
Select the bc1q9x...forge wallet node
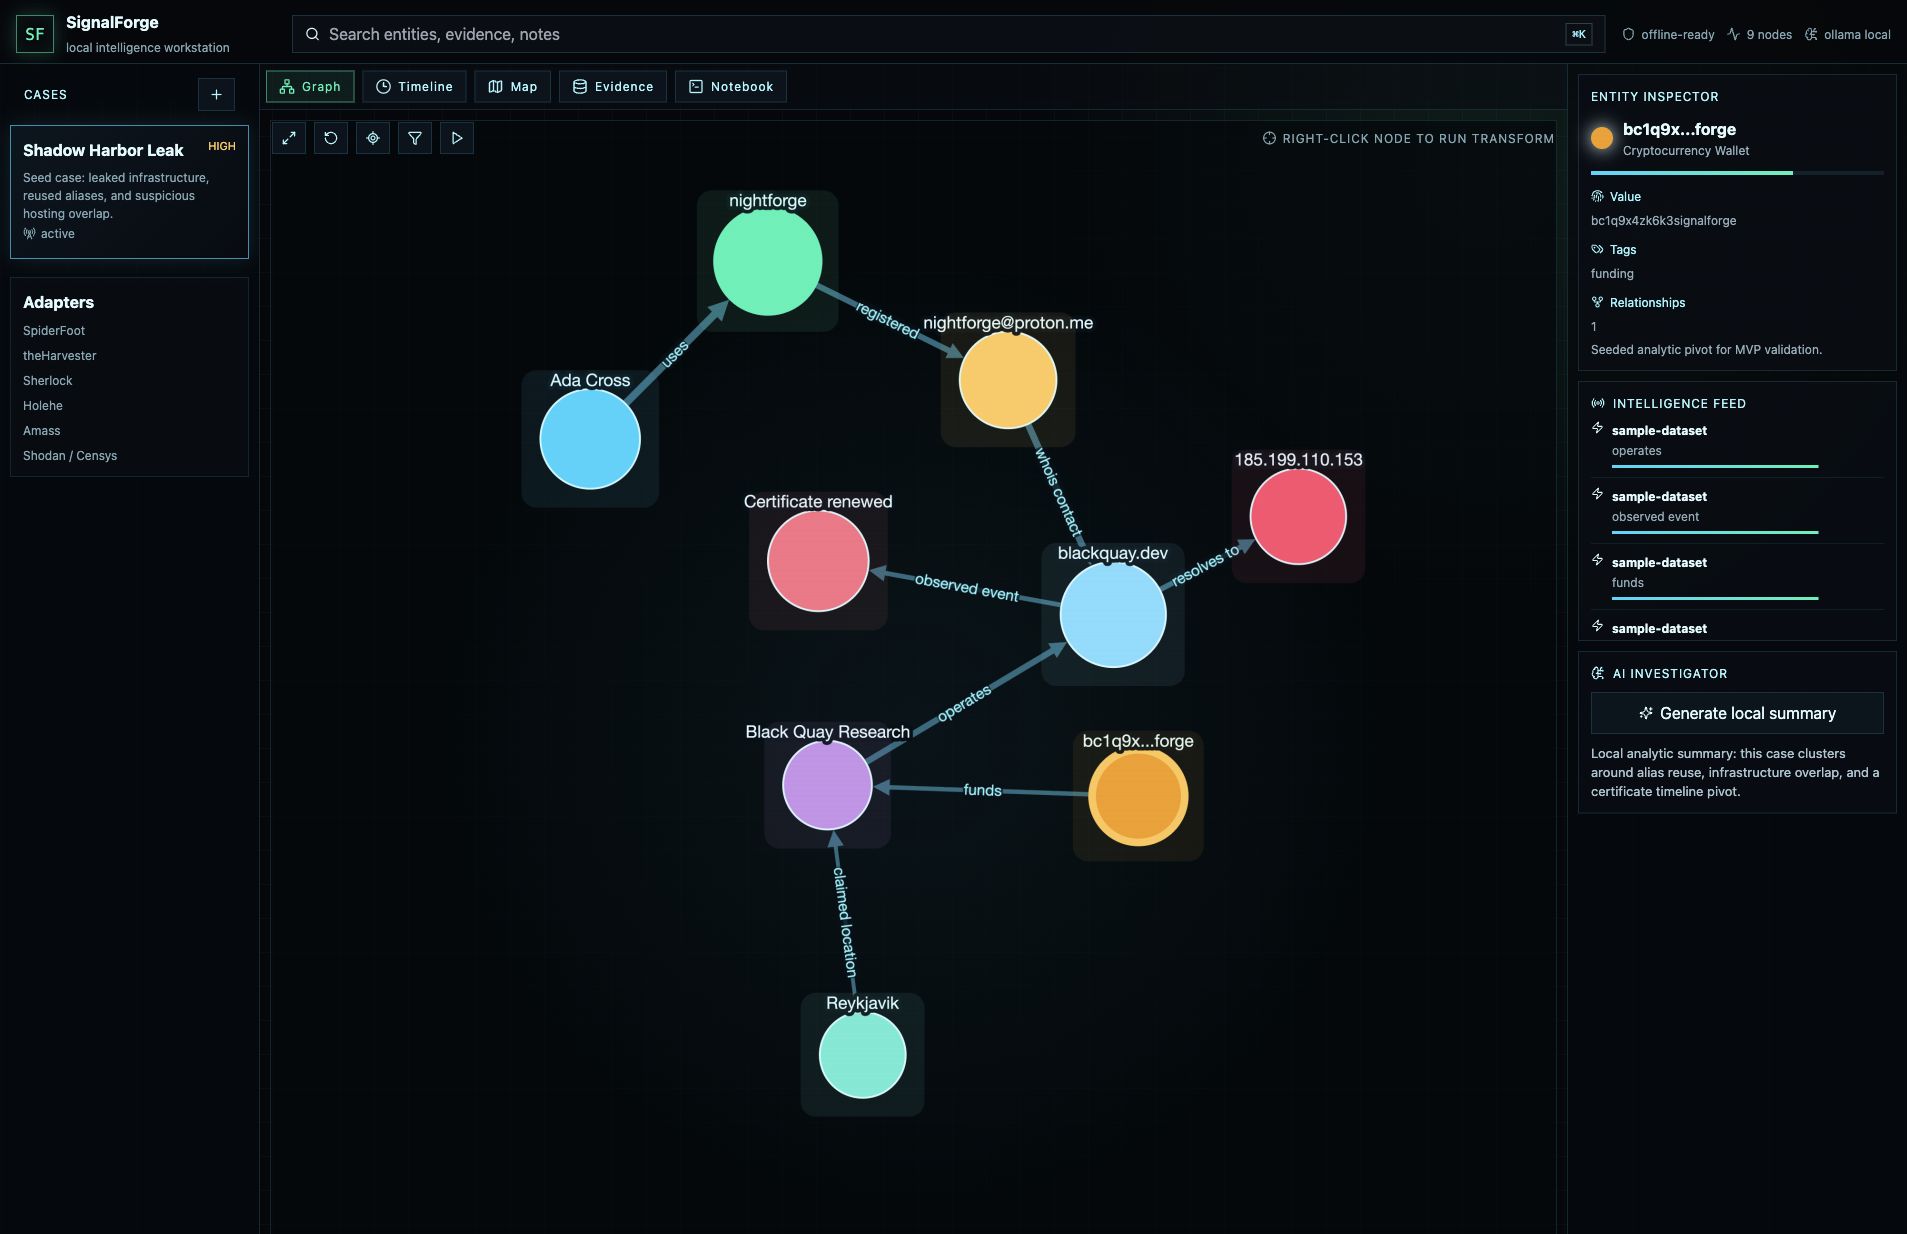point(1138,798)
